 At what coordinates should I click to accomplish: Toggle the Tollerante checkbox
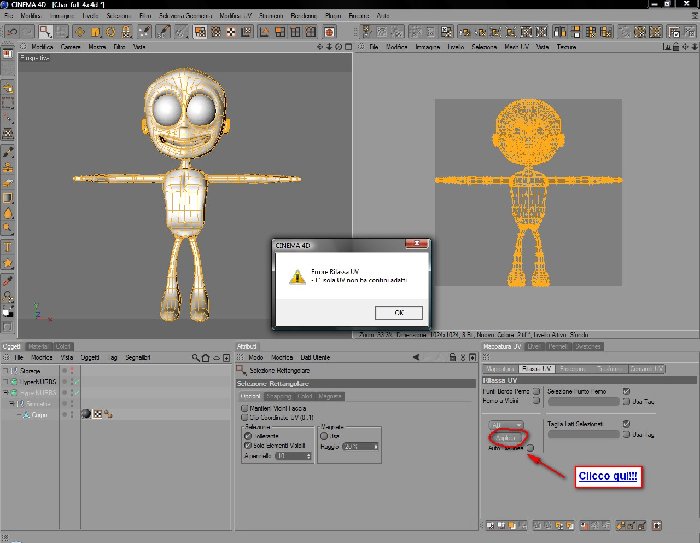pos(248,436)
